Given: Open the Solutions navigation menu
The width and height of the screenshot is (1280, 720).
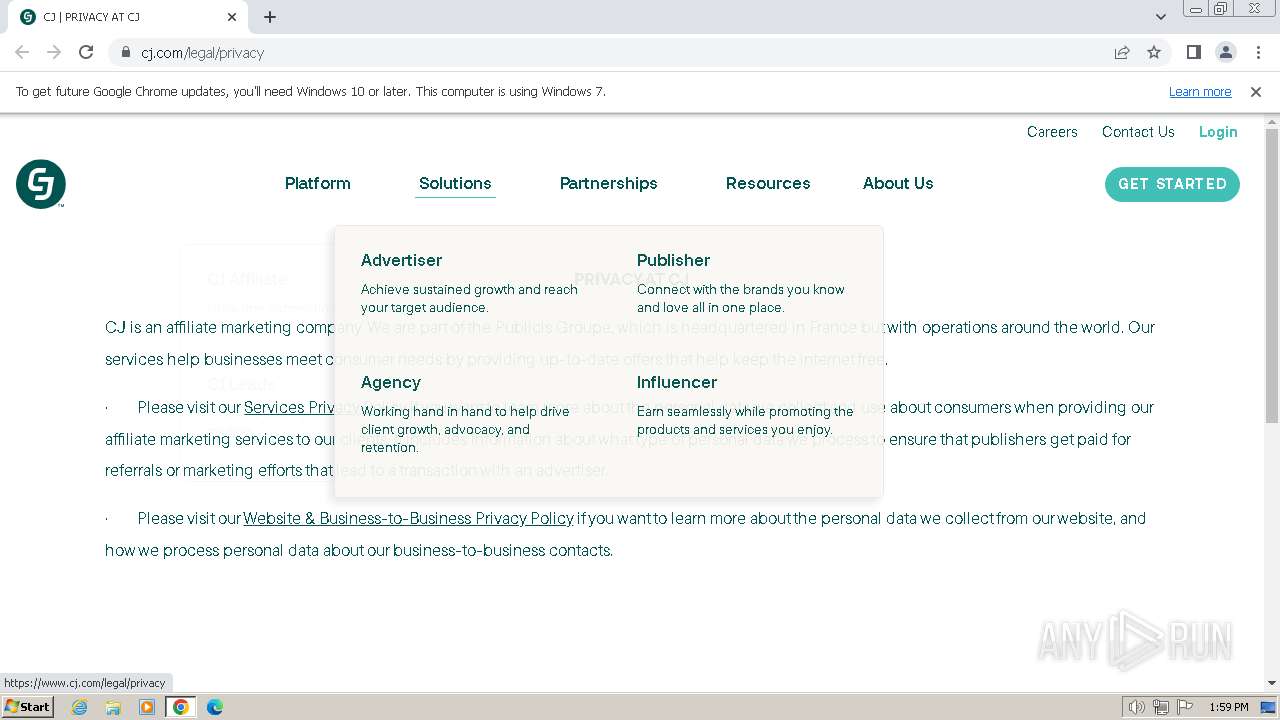Looking at the screenshot, I should point(455,183).
